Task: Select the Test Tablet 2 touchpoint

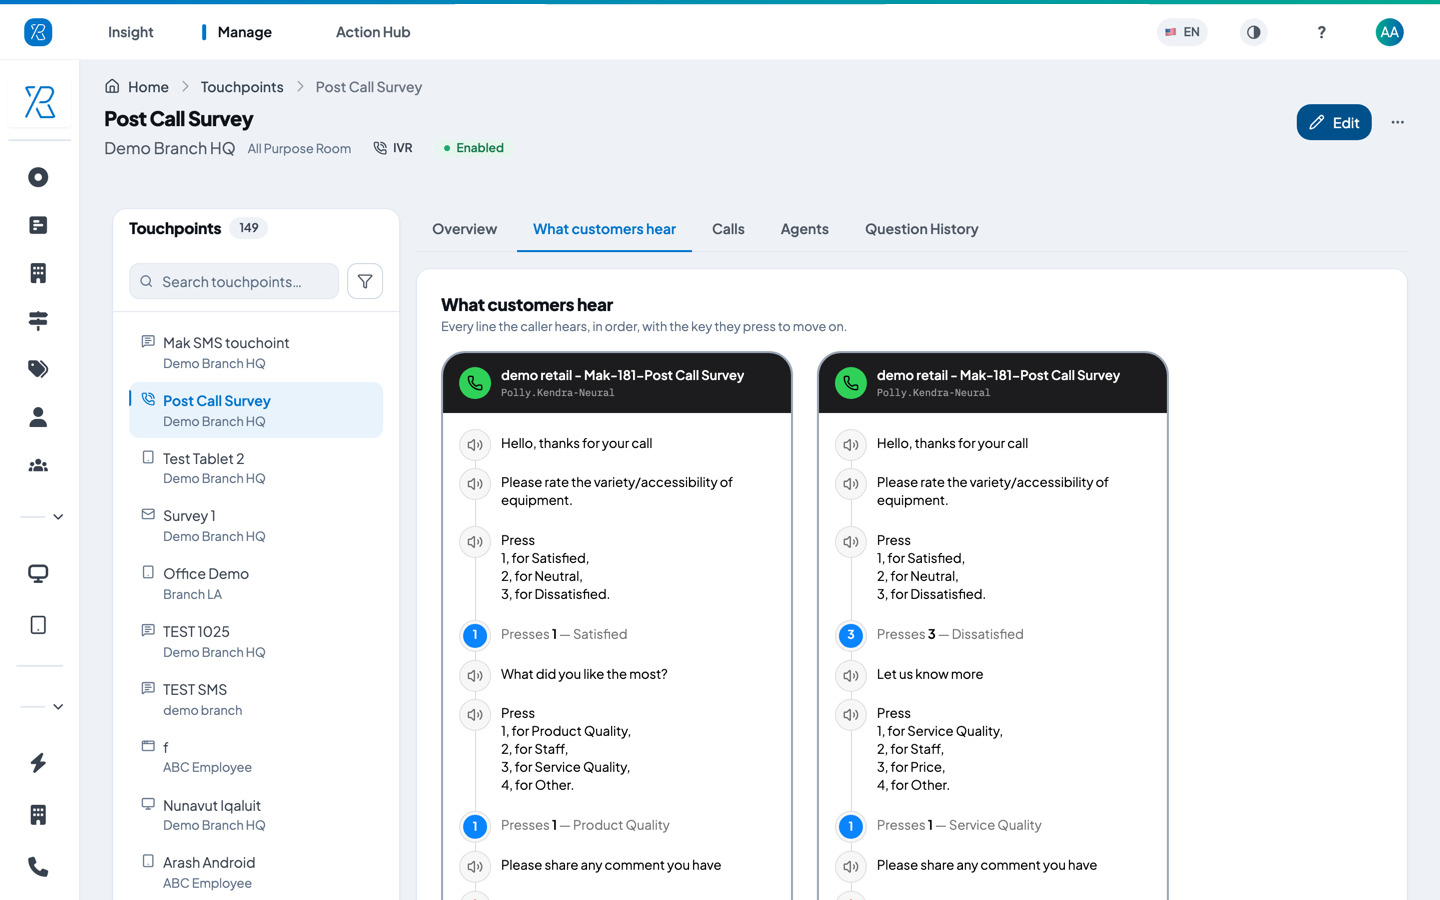Action: pyautogui.click(x=256, y=468)
